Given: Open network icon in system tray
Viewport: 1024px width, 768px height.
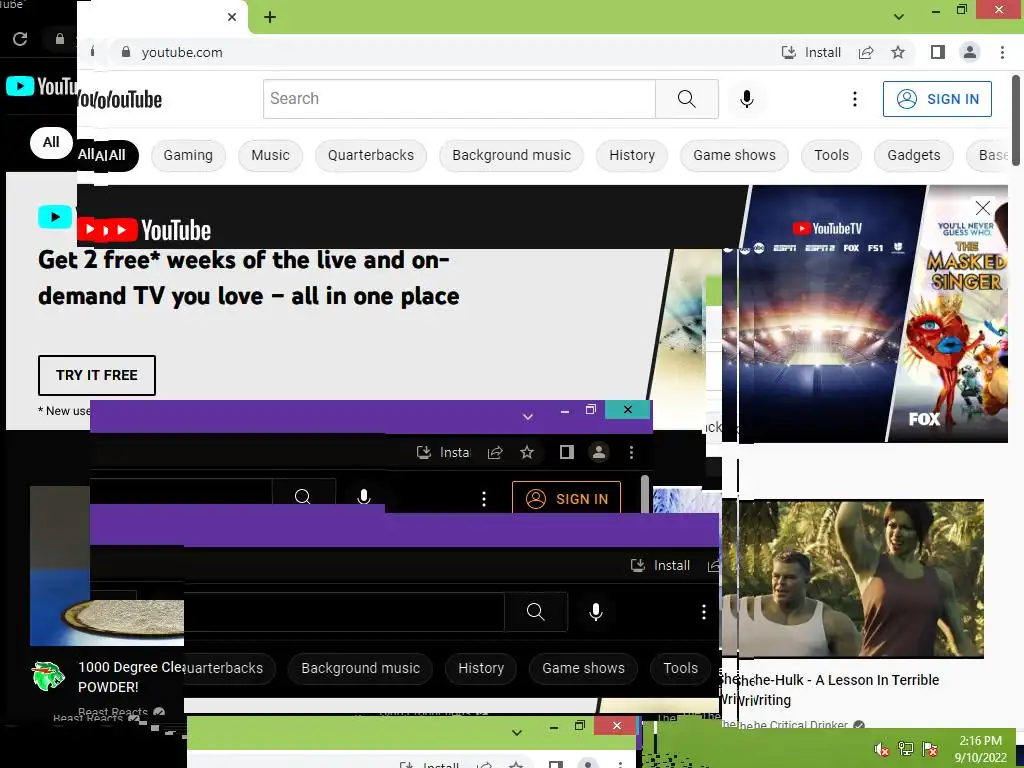Looking at the screenshot, I should tap(905, 748).
